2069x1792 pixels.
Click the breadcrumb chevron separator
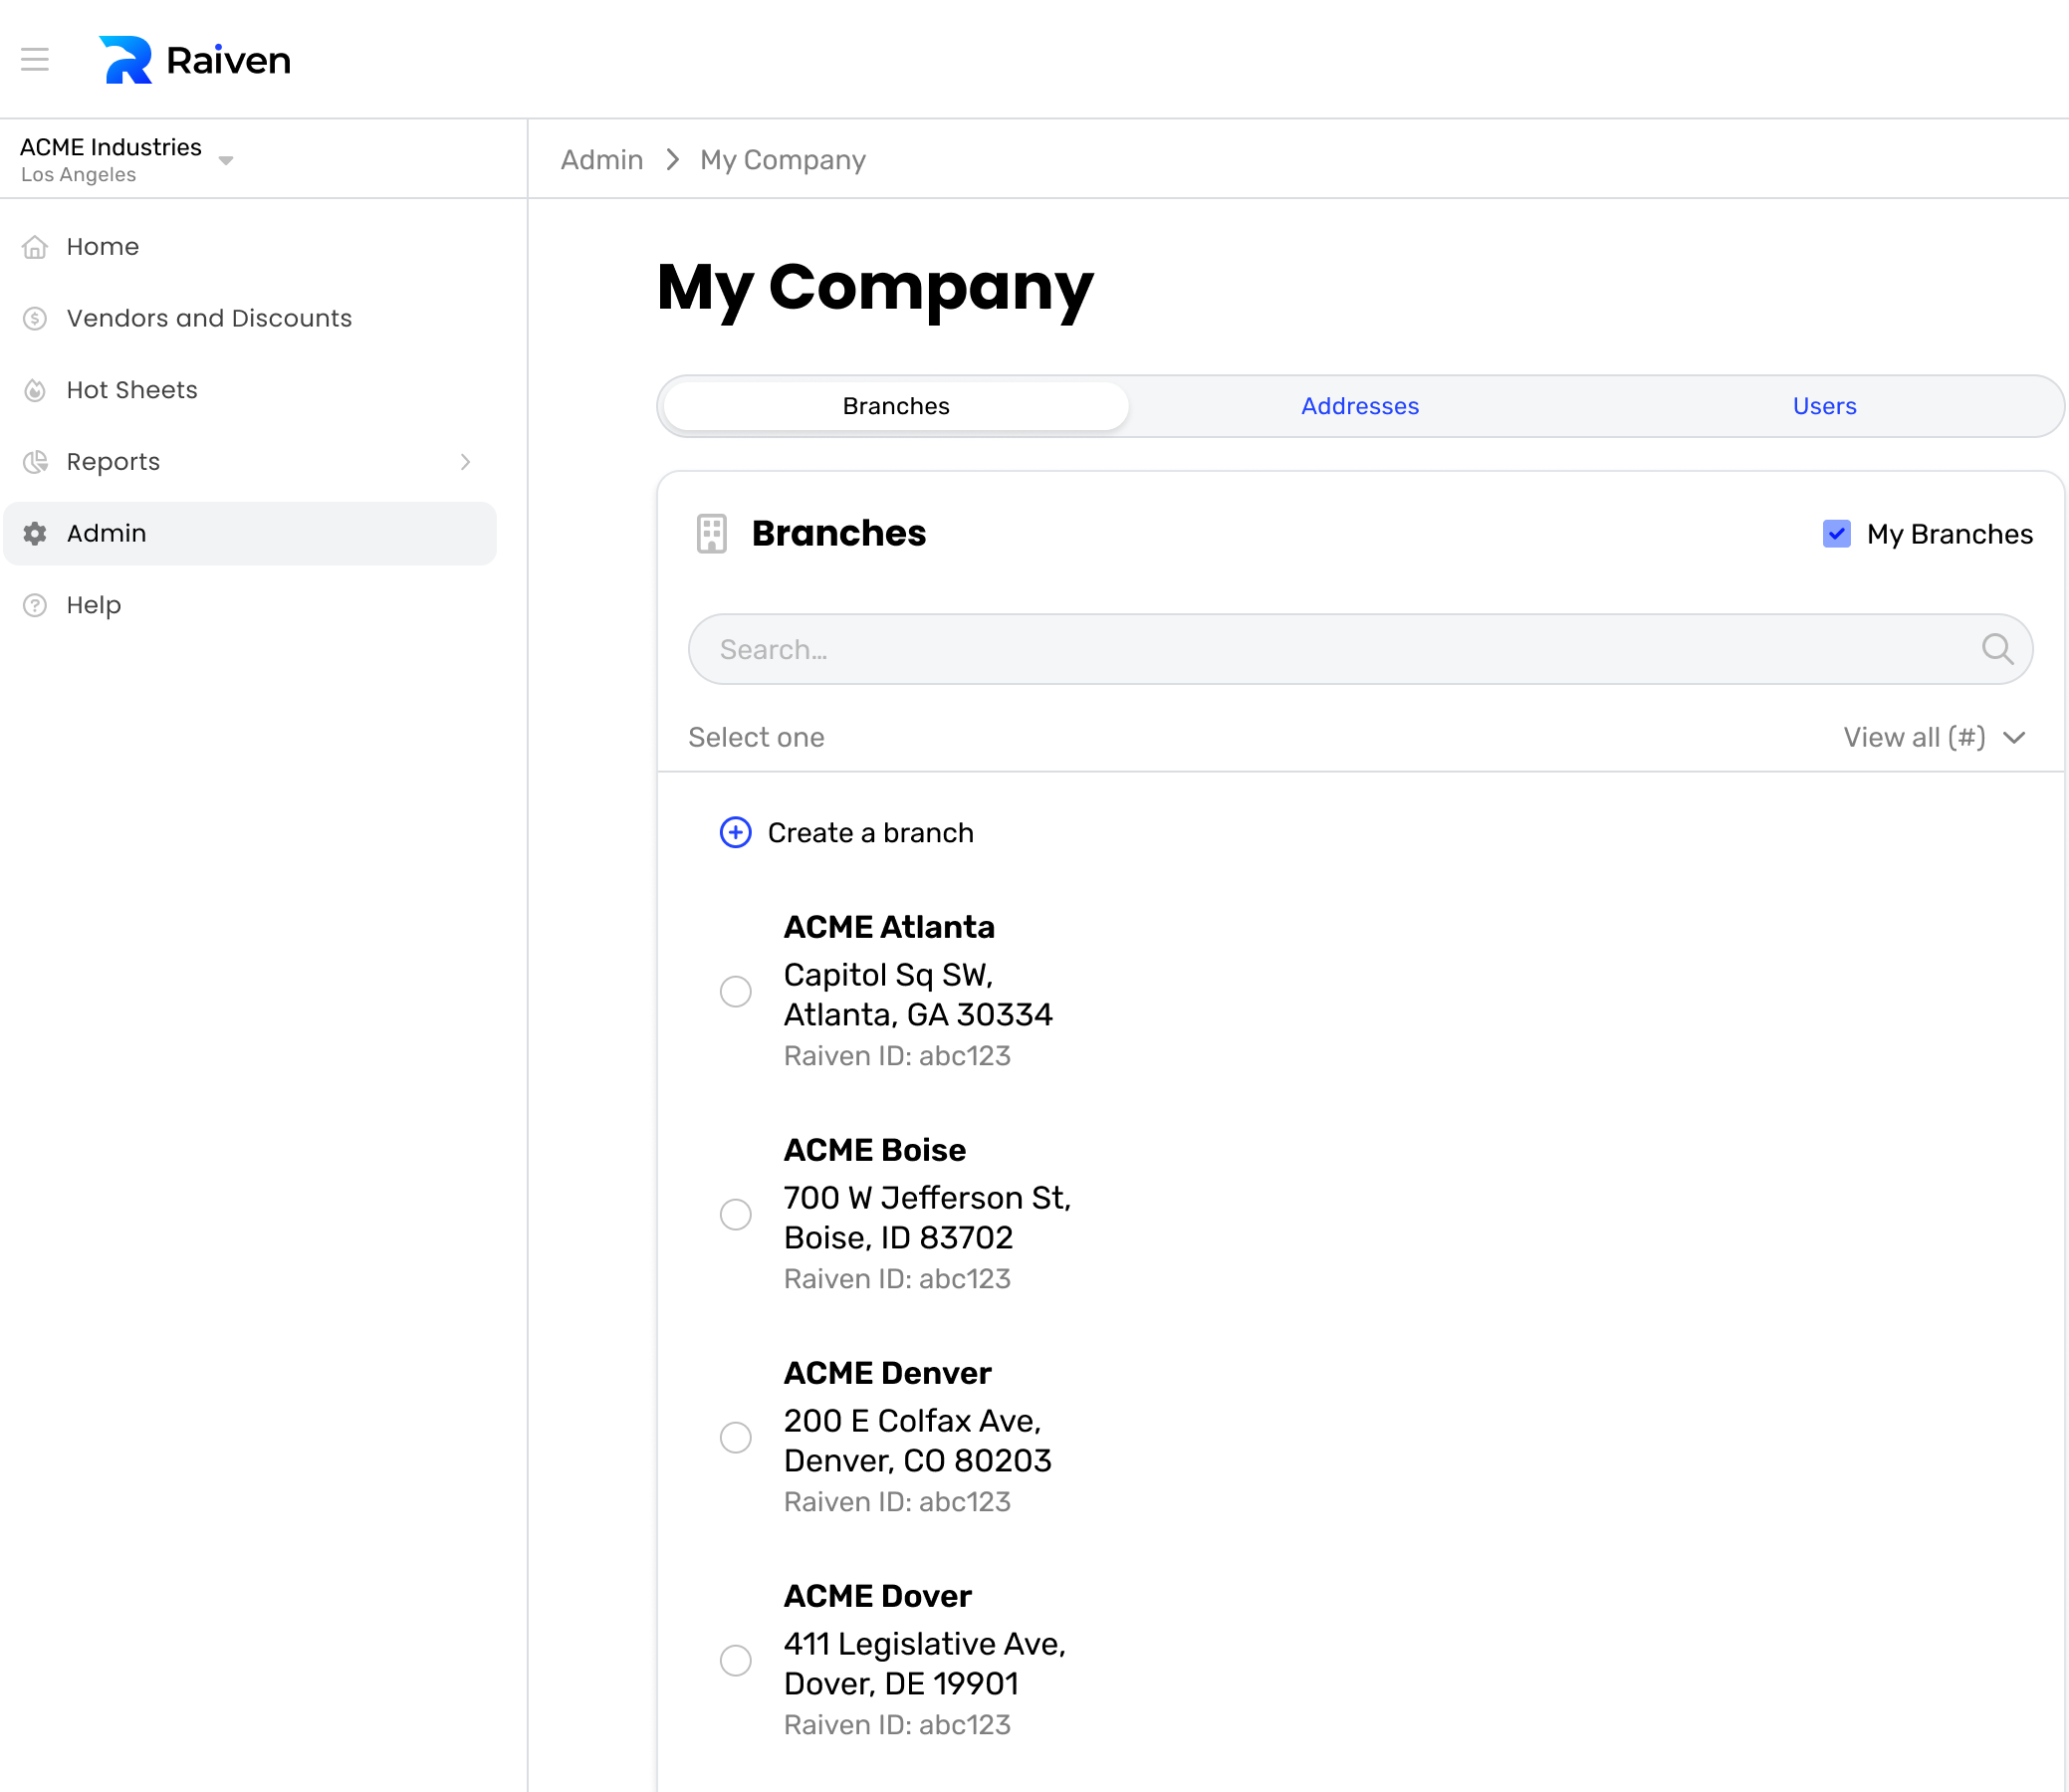(672, 160)
